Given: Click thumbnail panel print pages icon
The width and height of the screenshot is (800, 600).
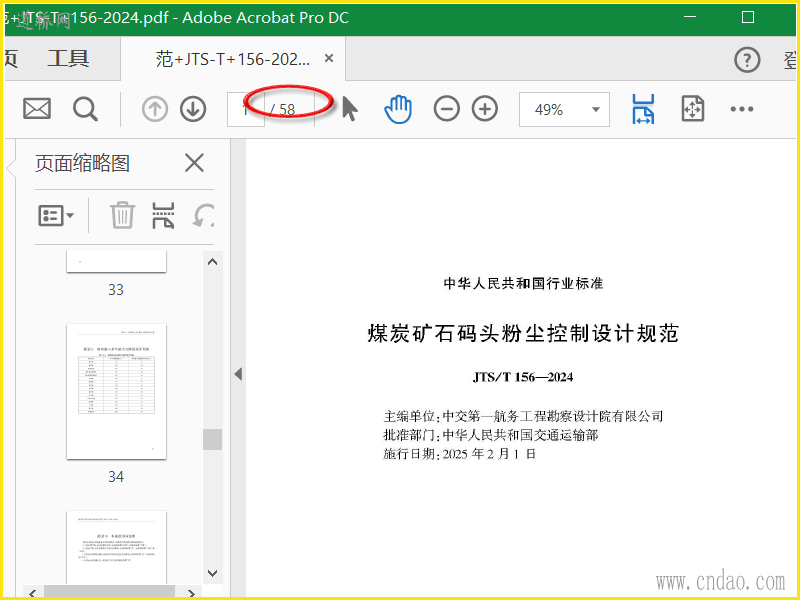Looking at the screenshot, I should pos(163,215).
